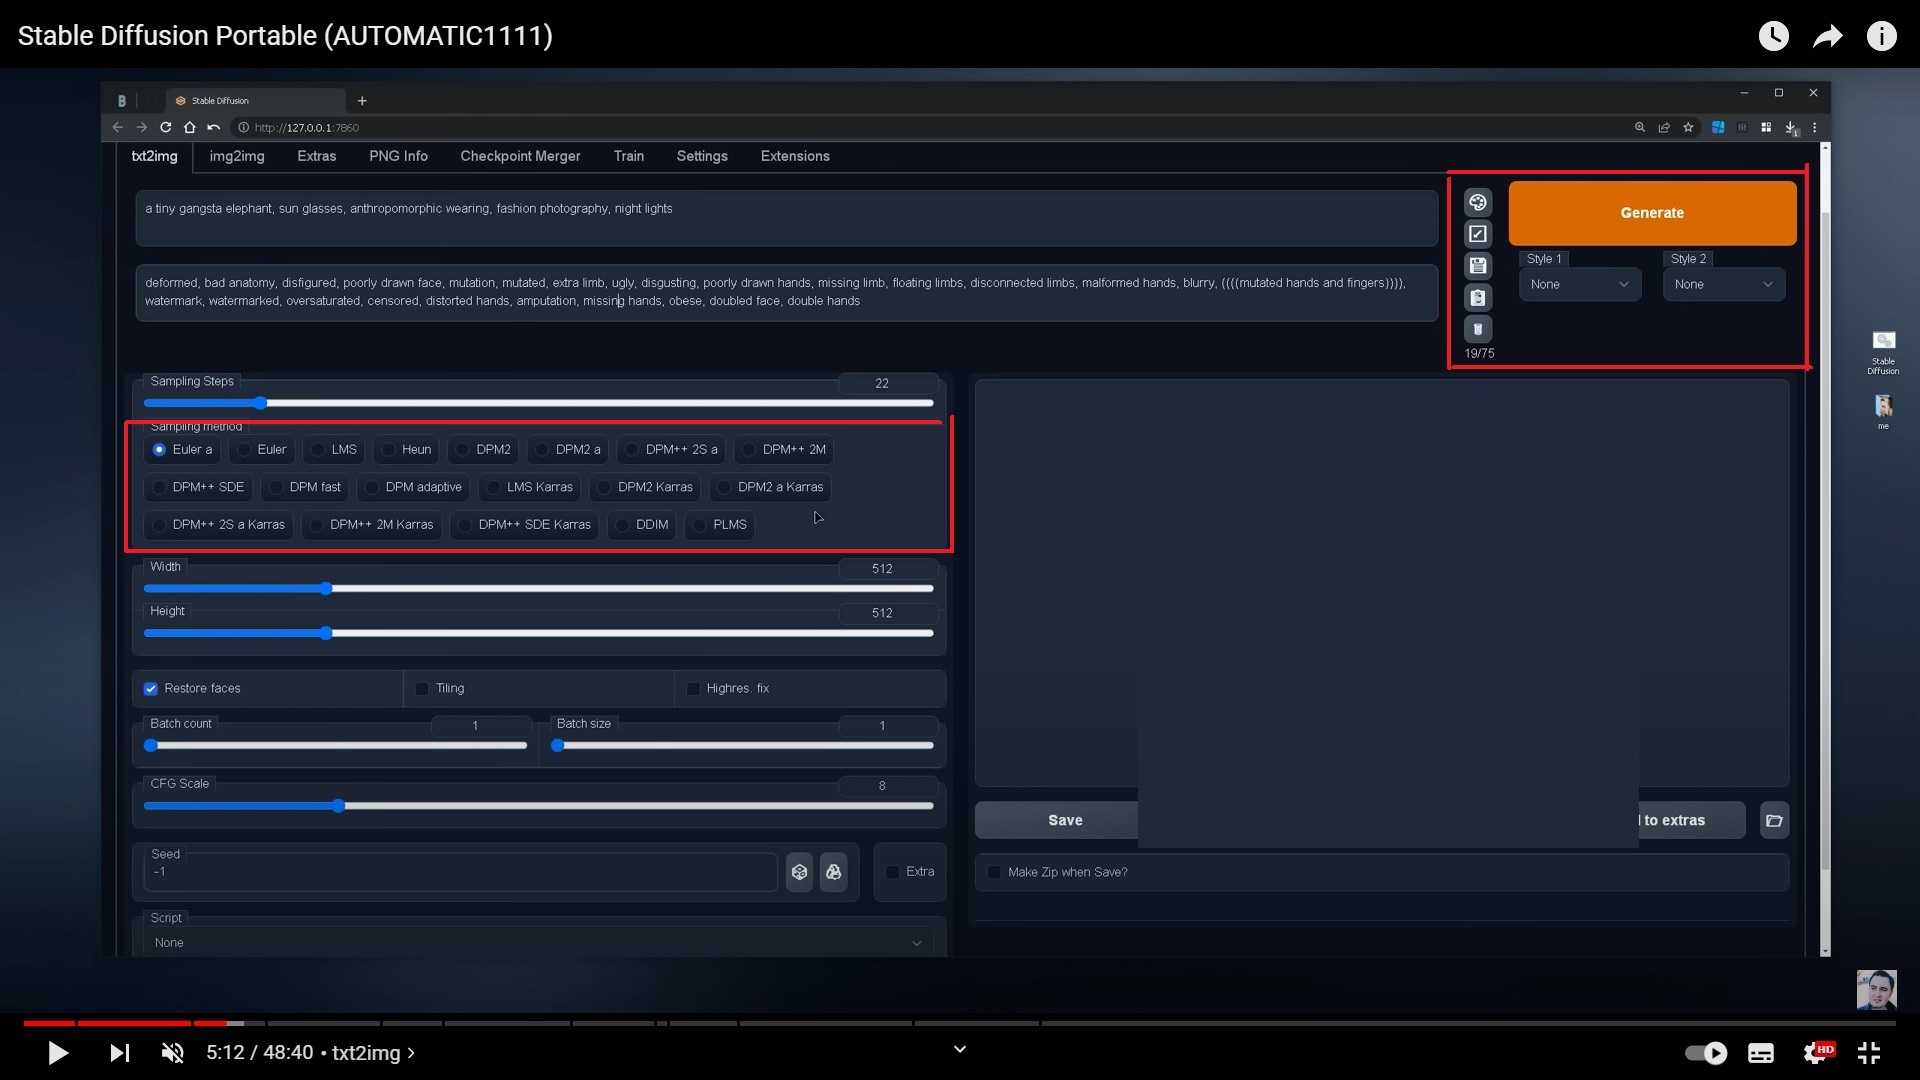Viewport: 1920px width, 1080px height.
Task: Enable Highres. fix checkbox
Action: 693,689
